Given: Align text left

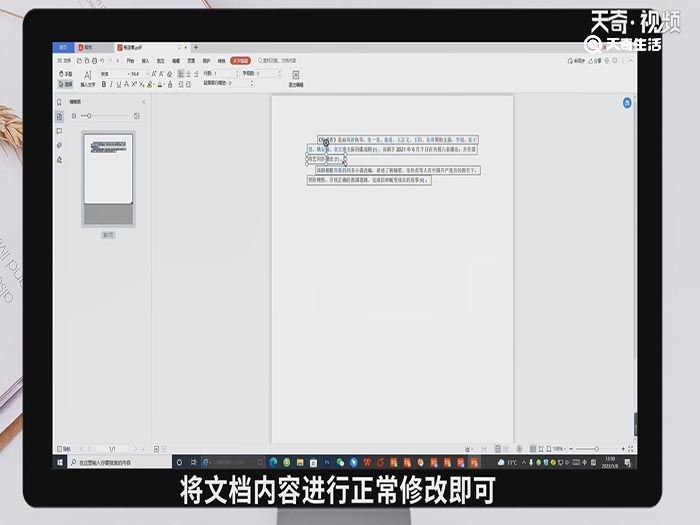Looking at the screenshot, I should click(x=181, y=74).
